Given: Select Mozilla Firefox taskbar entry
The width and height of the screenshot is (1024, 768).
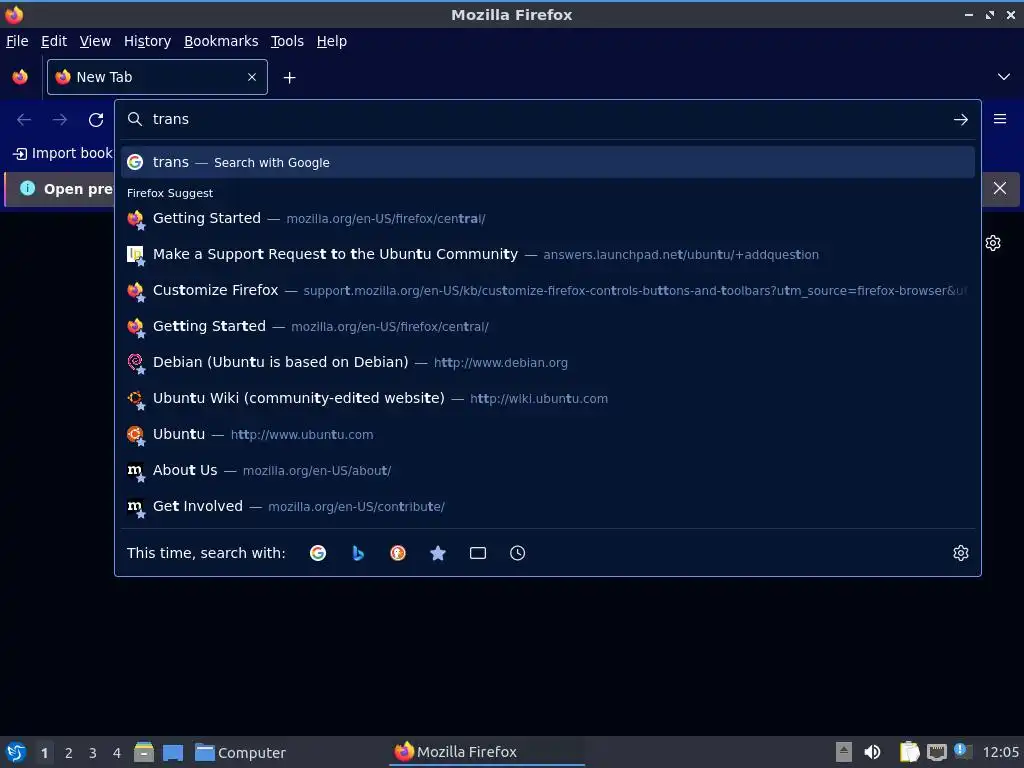Looking at the screenshot, I should pos(487,752).
